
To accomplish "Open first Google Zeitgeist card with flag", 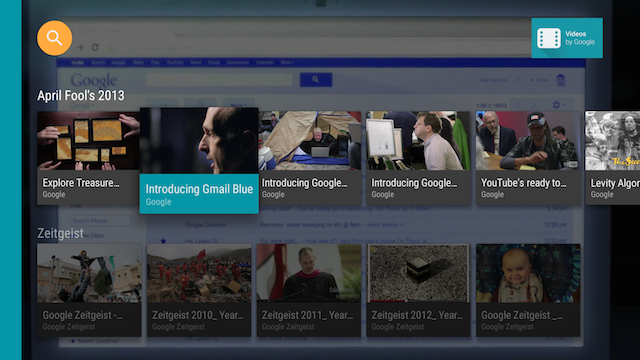I will click(x=89, y=290).
